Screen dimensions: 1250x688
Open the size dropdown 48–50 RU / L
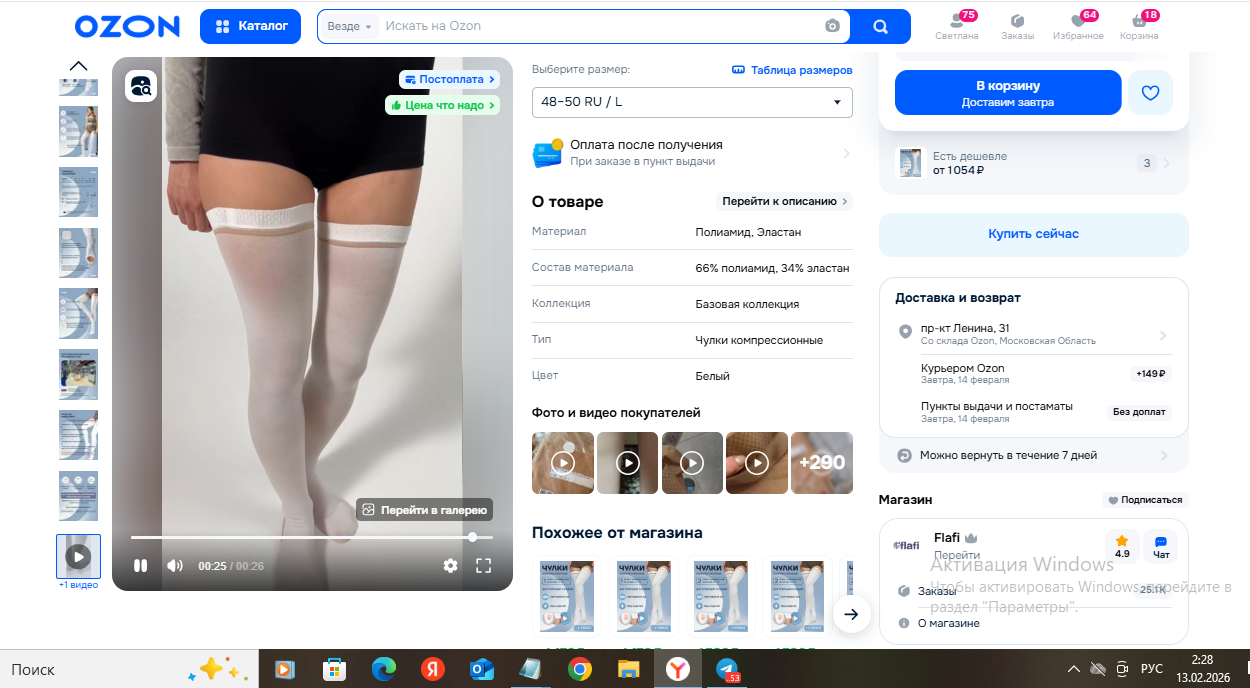point(692,102)
